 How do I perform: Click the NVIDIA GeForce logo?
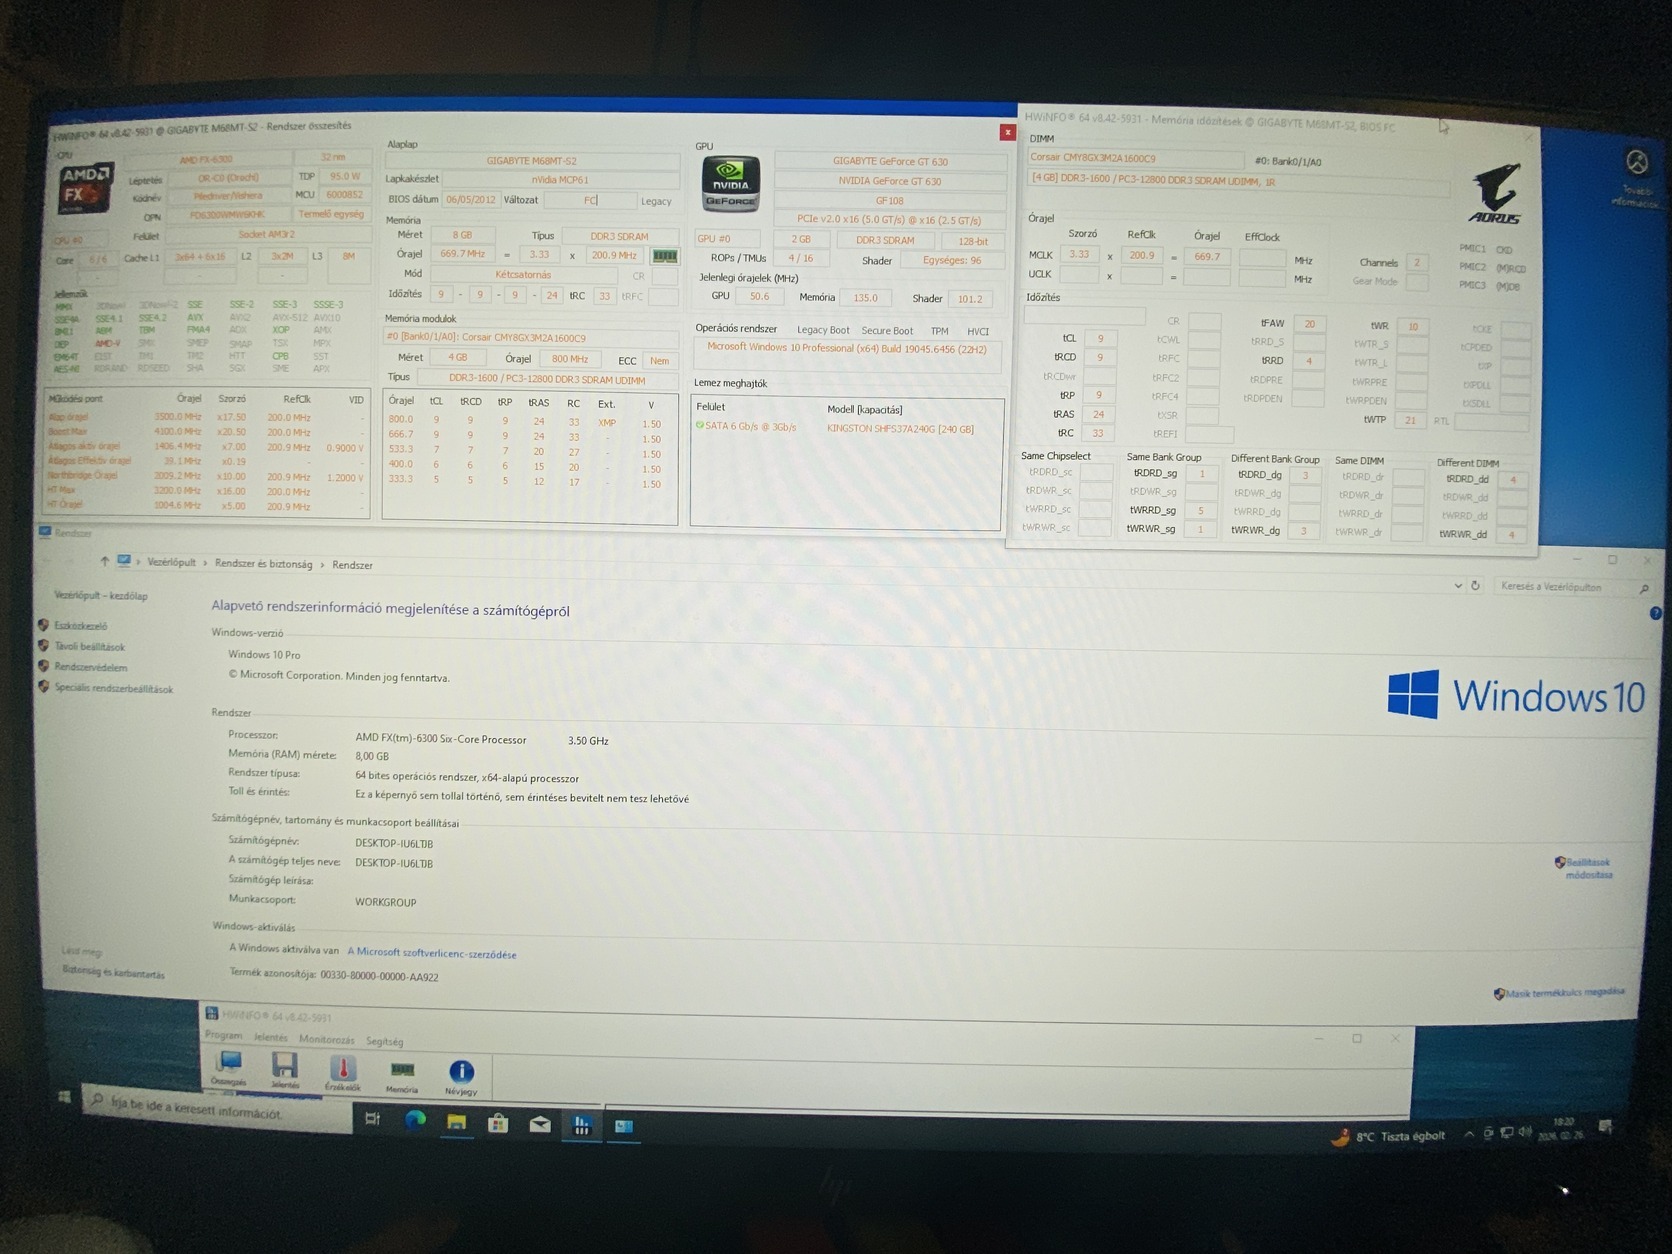(x=731, y=184)
